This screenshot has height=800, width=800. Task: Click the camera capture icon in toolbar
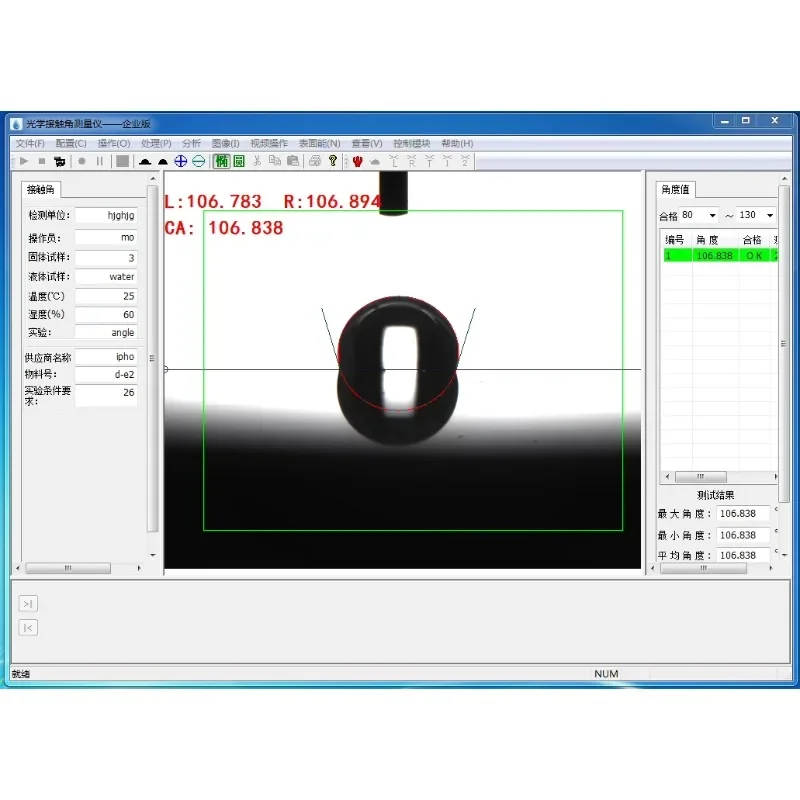click(x=60, y=161)
